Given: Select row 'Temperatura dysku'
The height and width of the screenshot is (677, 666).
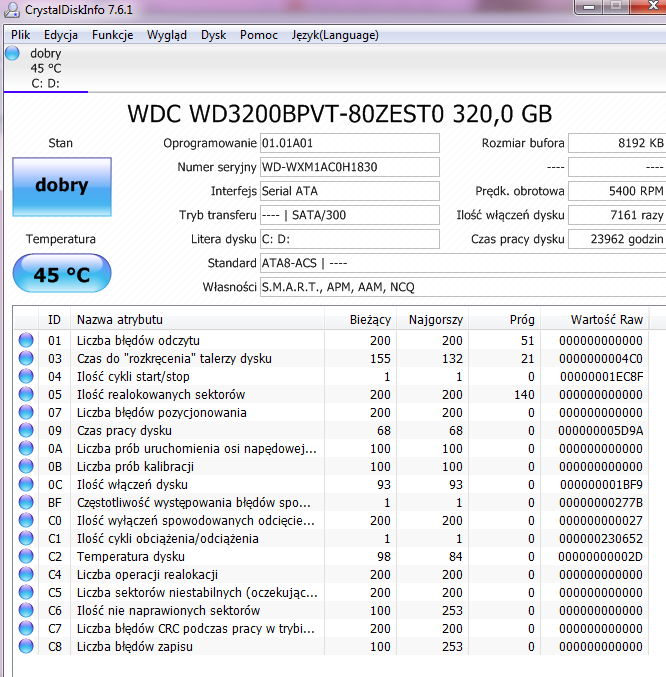Looking at the screenshot, I should click(331, 557).
